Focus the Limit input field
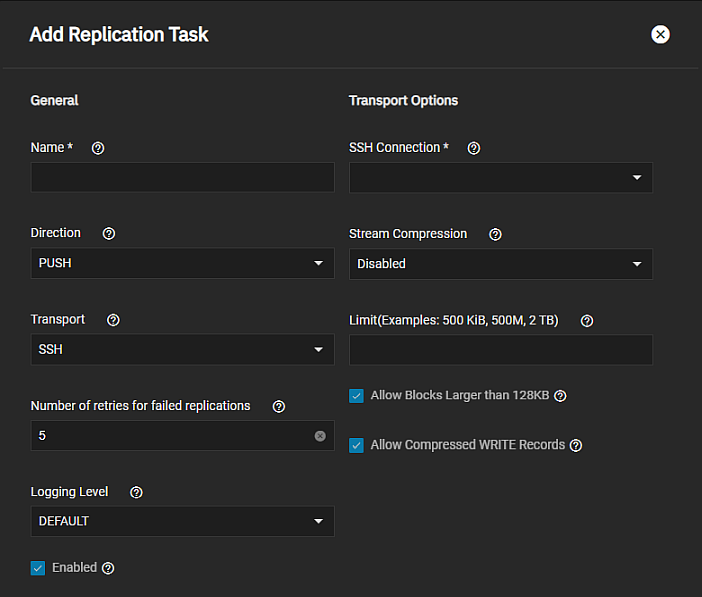702x597 pixels. point(500,350)
